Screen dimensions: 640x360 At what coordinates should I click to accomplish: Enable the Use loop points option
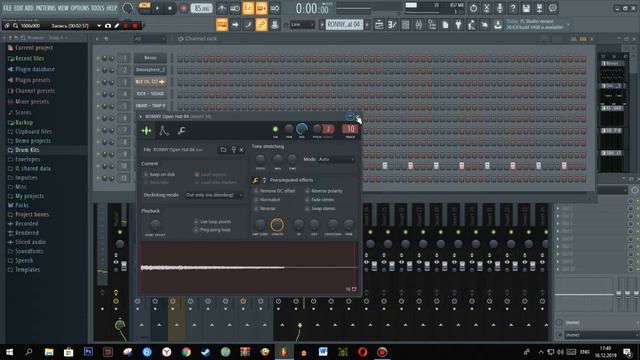[196, 222]
